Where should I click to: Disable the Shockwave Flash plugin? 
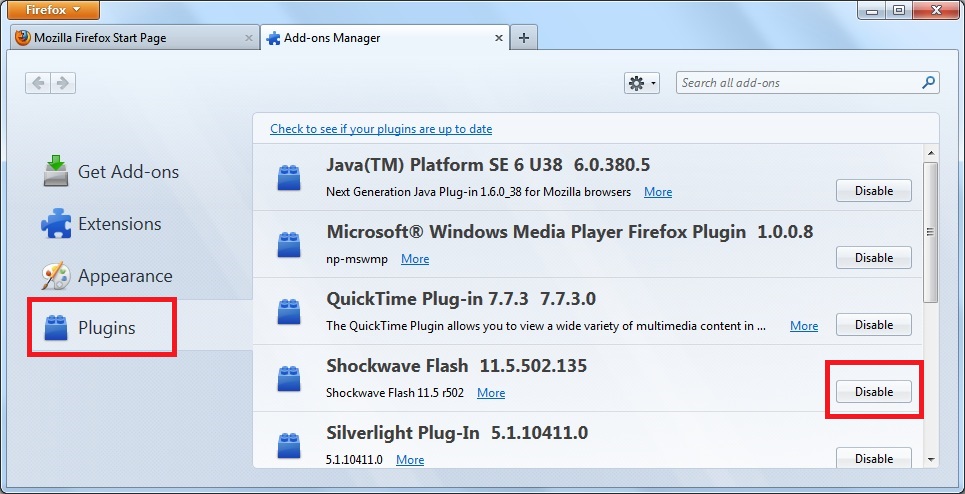(873, 392)
